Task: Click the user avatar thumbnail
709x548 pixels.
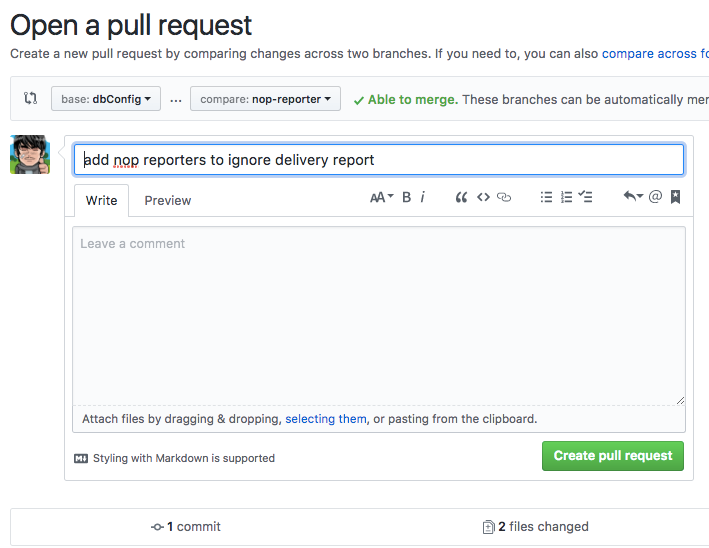Action: point(30,154)
